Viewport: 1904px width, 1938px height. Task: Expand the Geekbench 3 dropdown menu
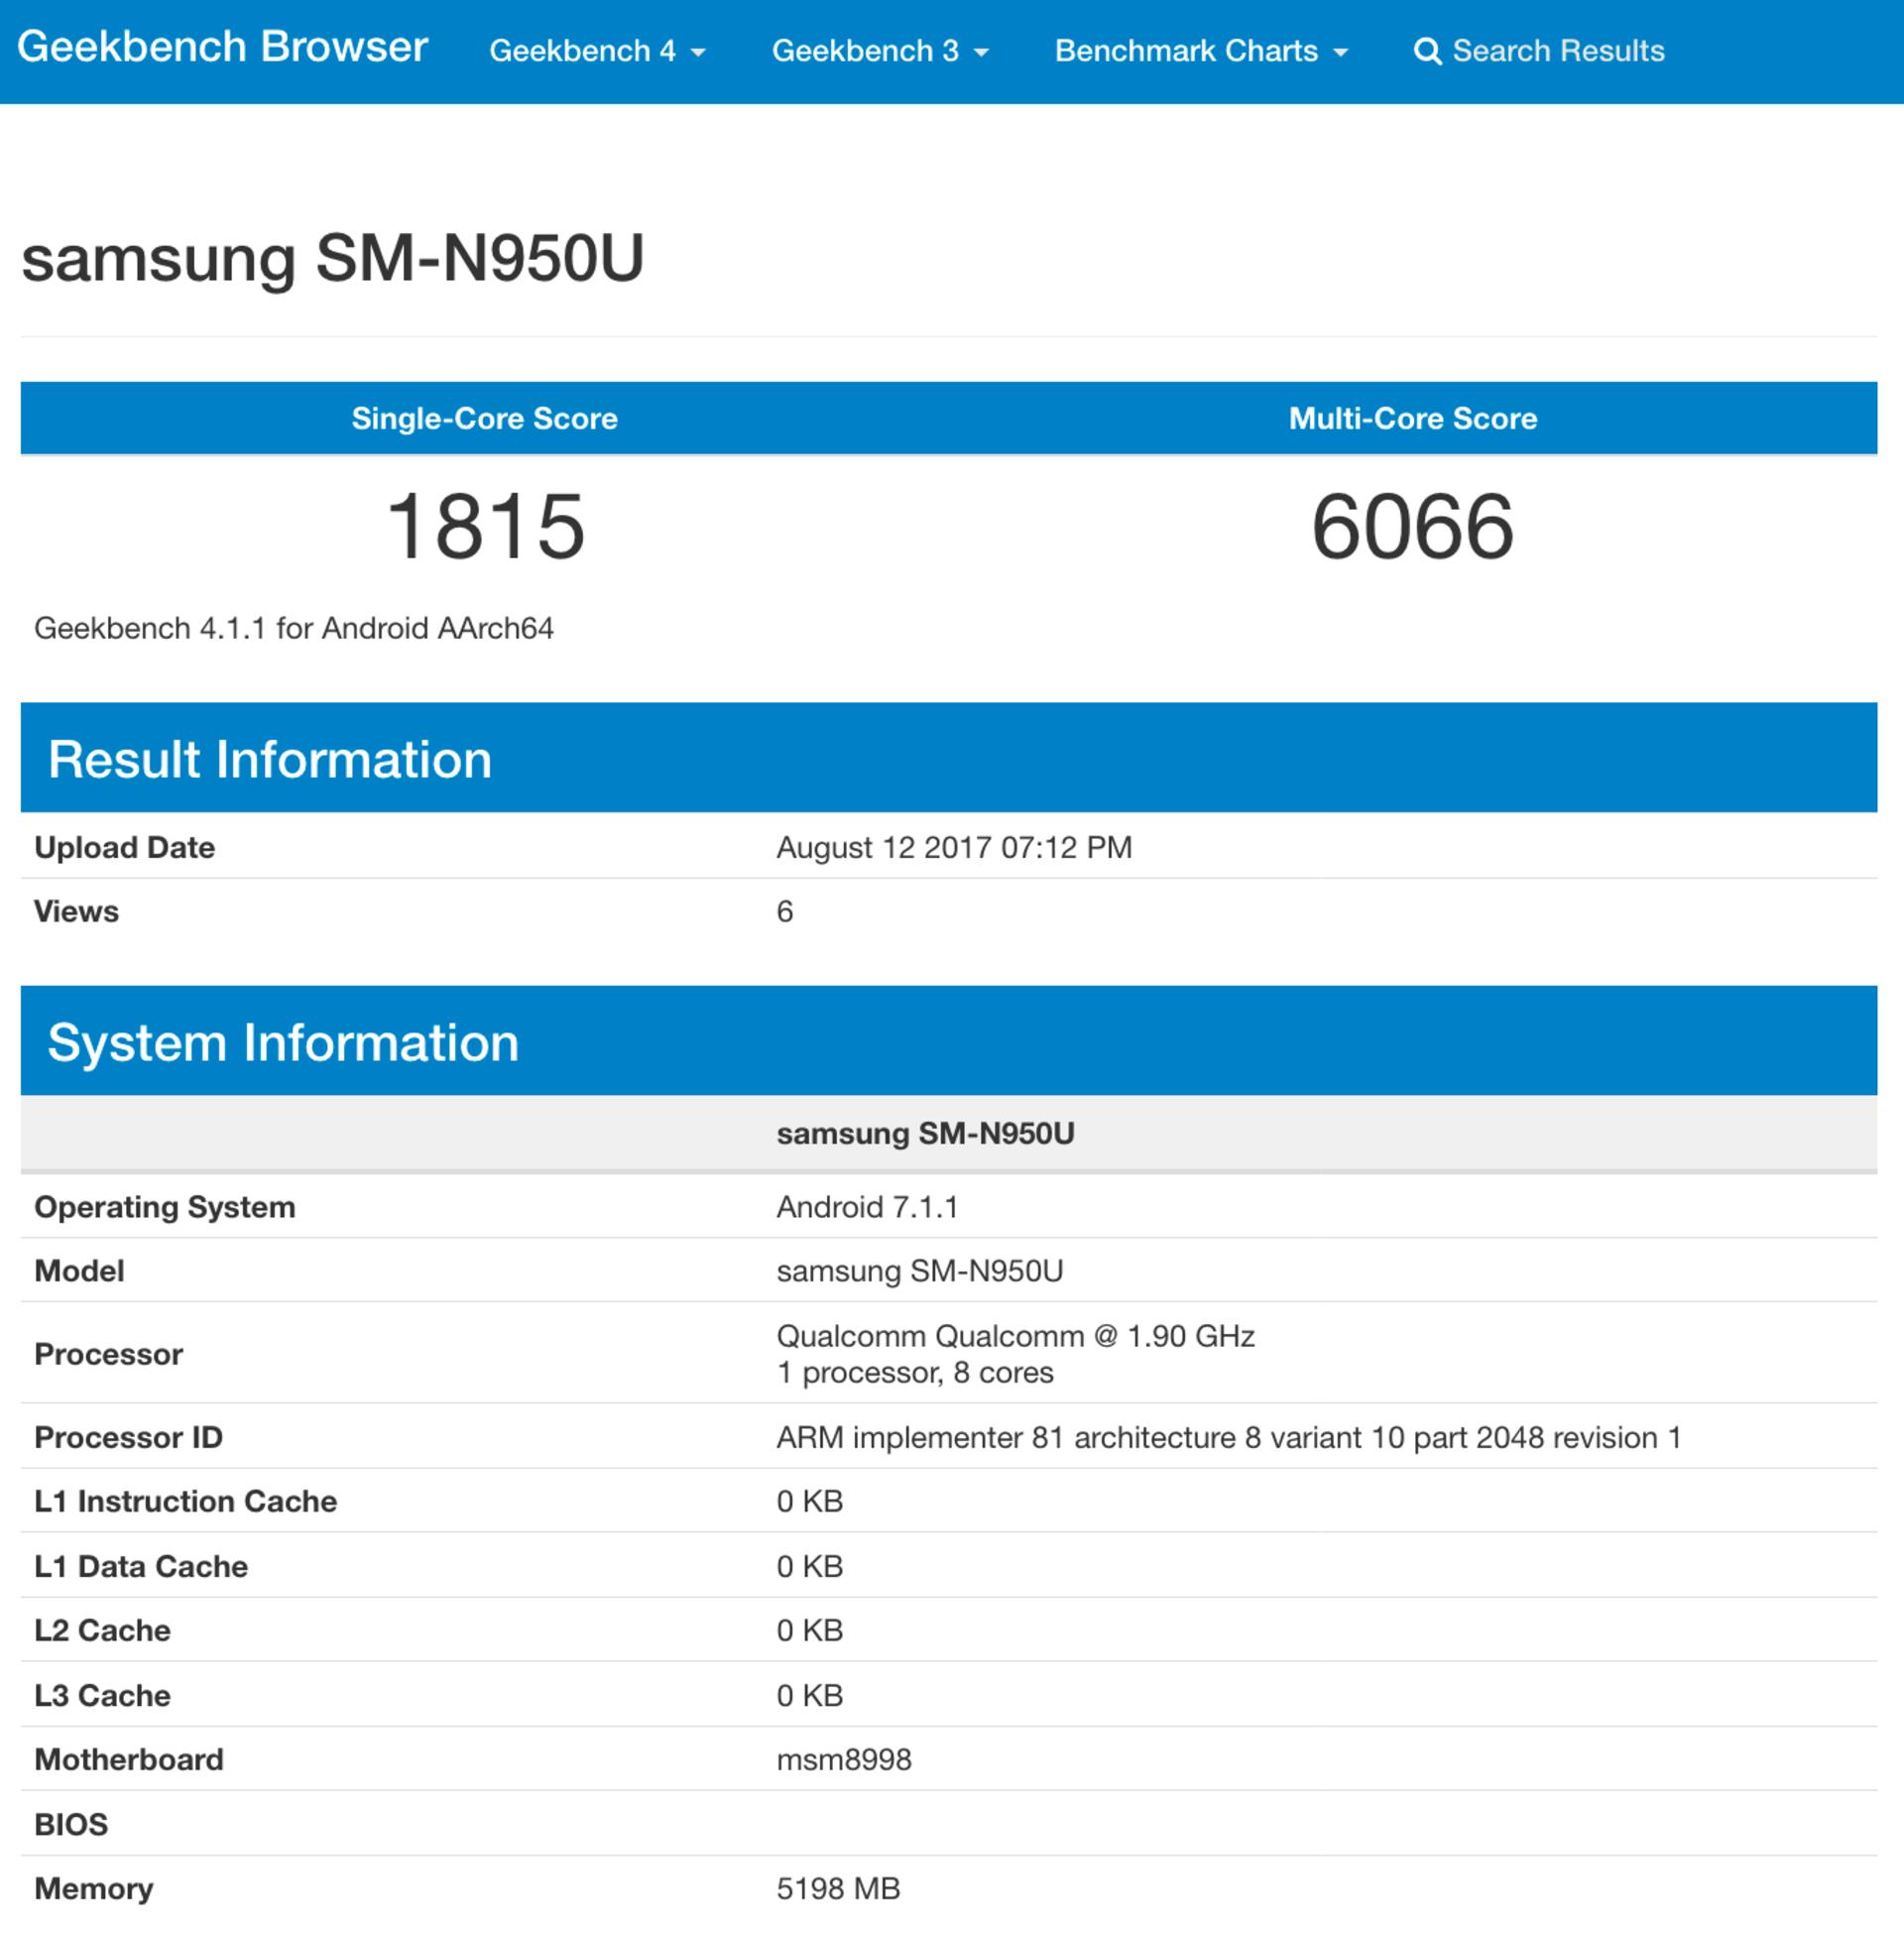[x=880, y=51]
